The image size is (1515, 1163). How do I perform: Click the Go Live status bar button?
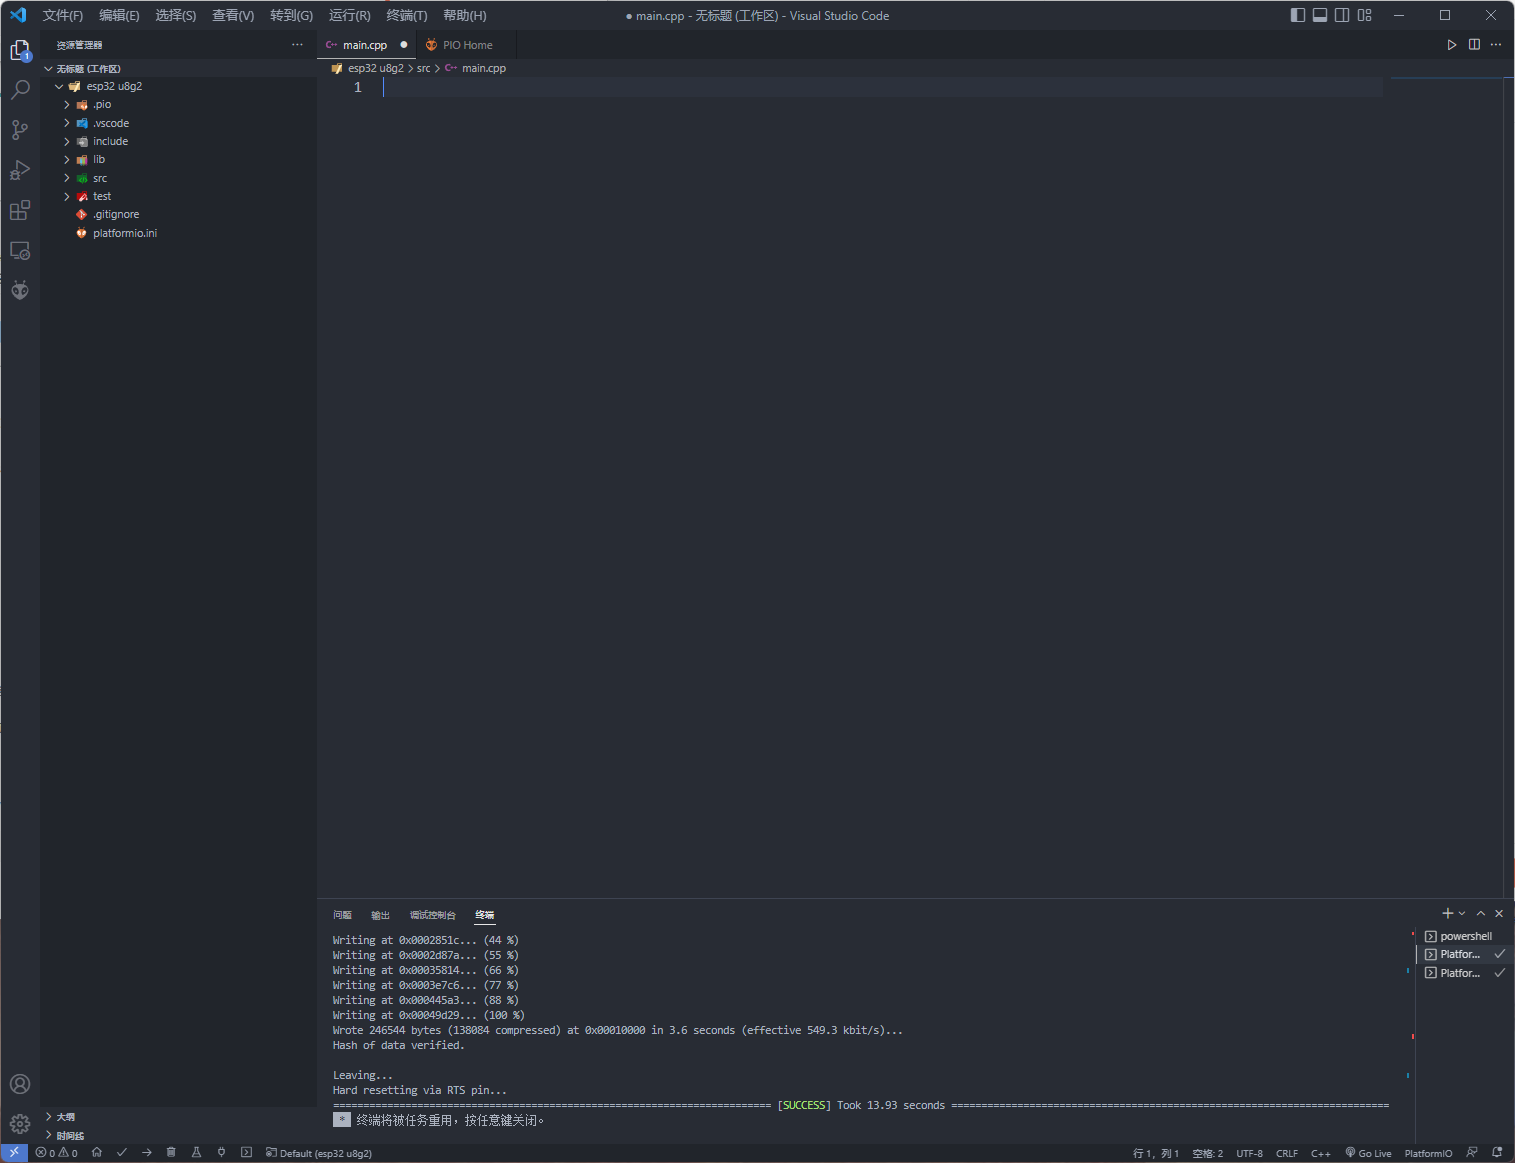coord(1368,1153)
